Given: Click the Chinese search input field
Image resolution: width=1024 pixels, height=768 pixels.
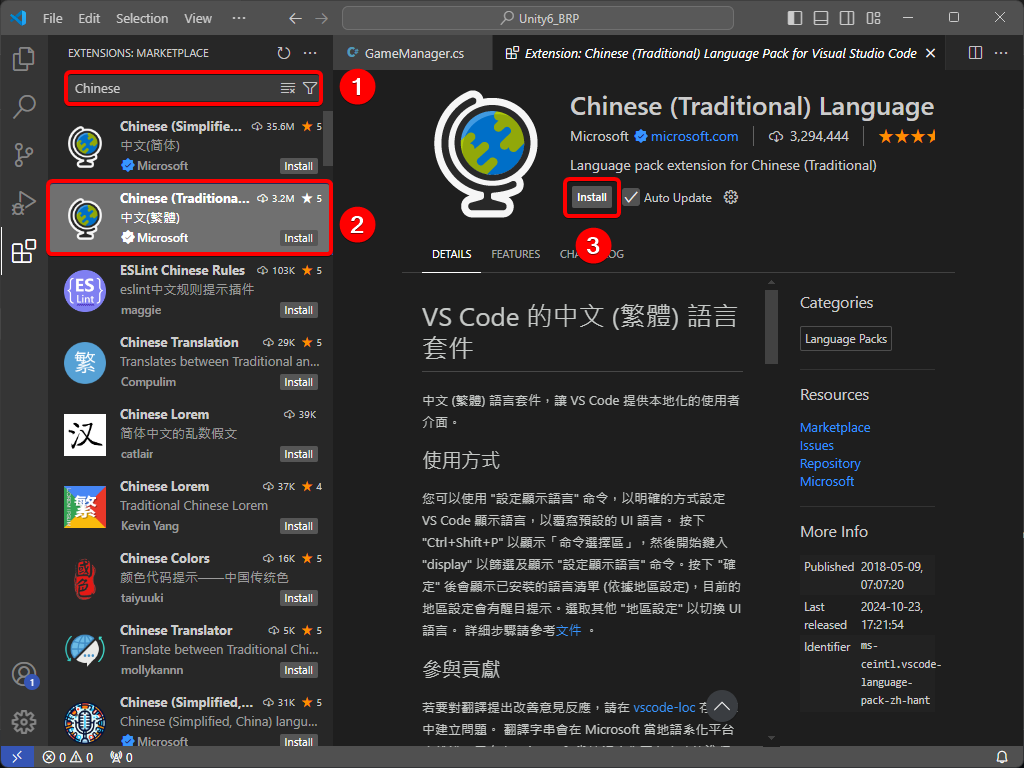Looking at the screenshot, I should coord(170,89).
